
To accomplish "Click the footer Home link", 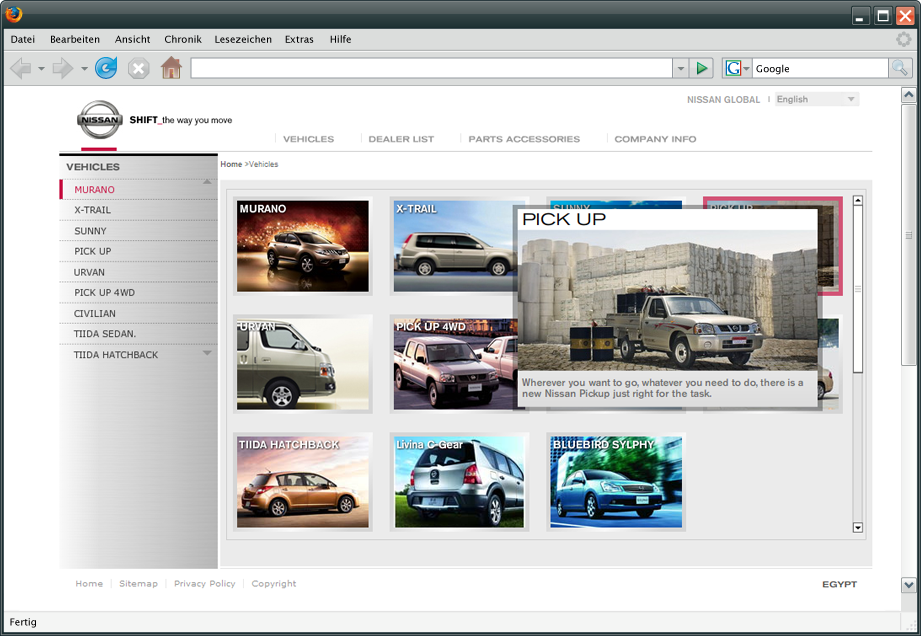I will pos(89,584).
